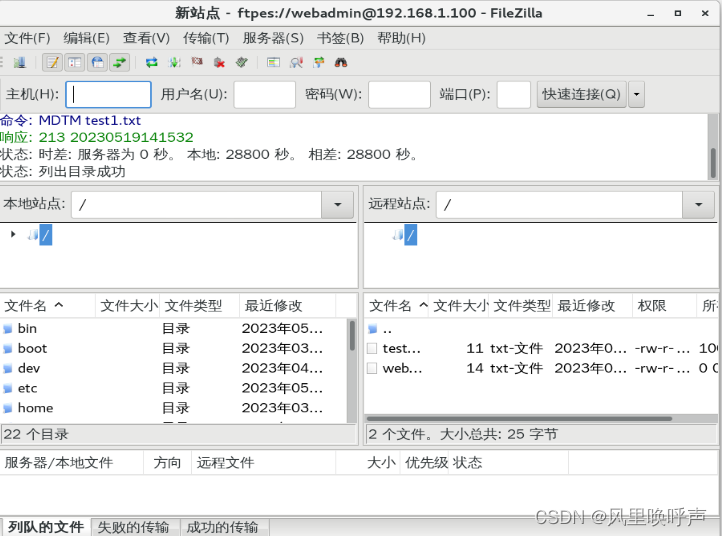The height and width of the screenshot is (536, 722).
Task: Select local boot folder
Action: pos(173,348)
